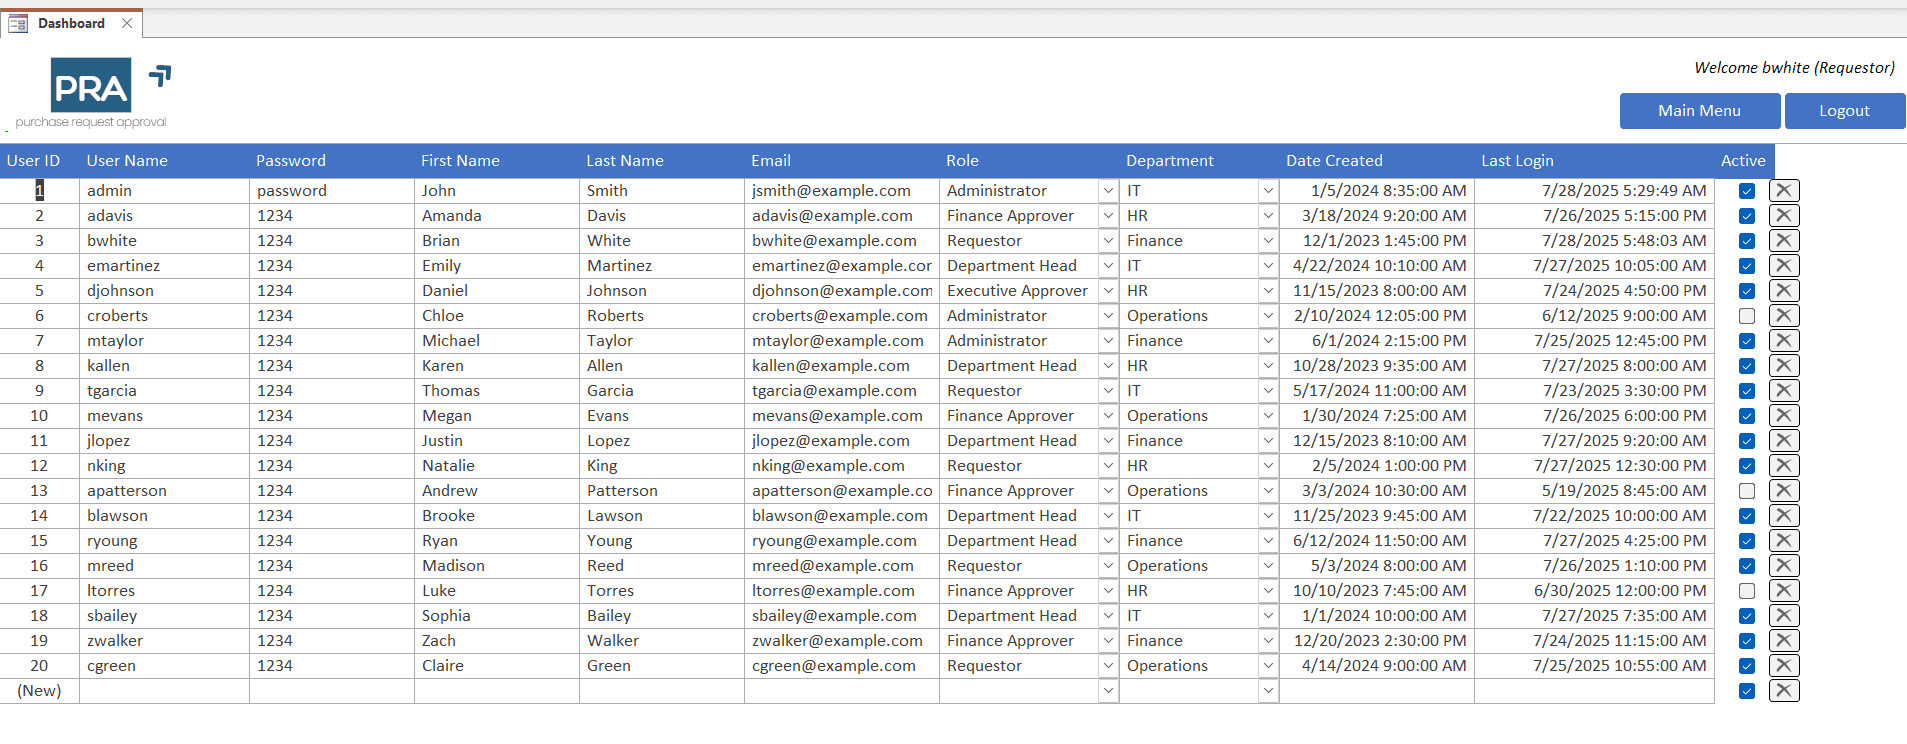1907x744 pixels.
Task: Disable Active for mtaylor
Action: click(x=1747, y=341)
